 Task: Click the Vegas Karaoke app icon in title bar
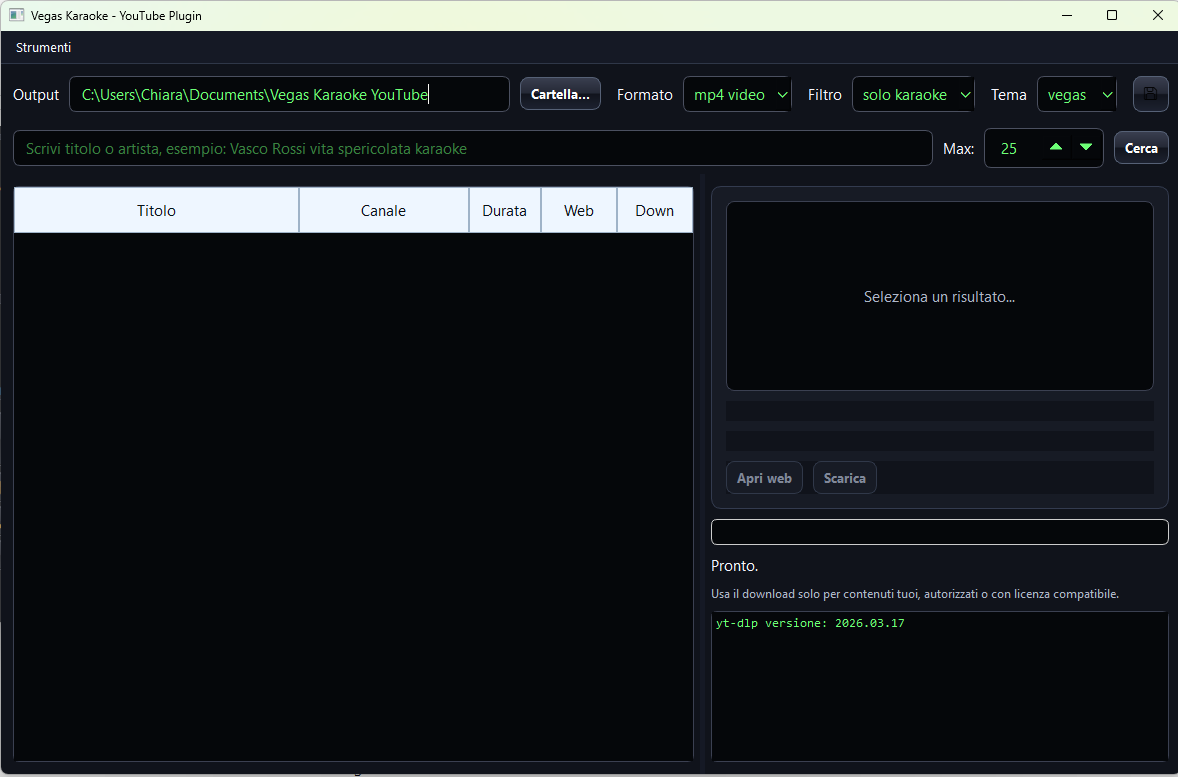[17, 15]
